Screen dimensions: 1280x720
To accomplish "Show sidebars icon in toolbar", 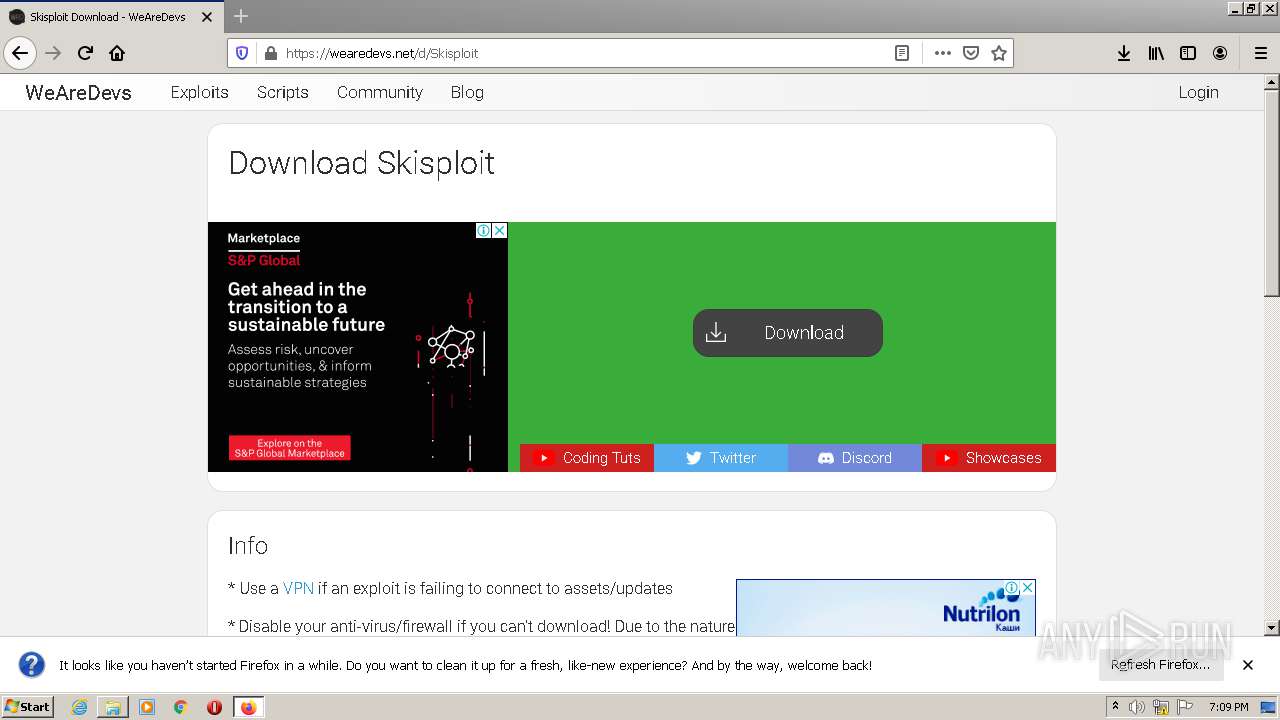I will (1188, 53).
